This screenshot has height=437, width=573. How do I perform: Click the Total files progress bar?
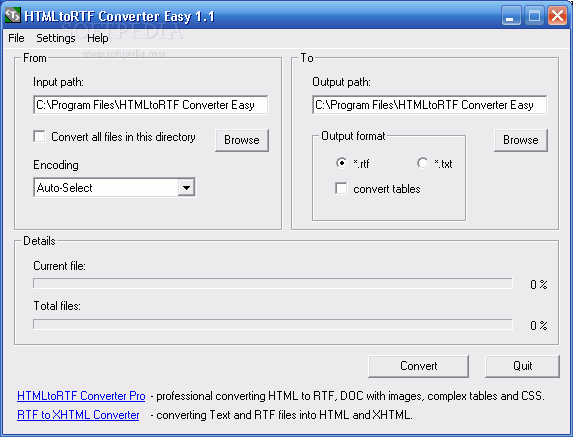click(273, 324)
